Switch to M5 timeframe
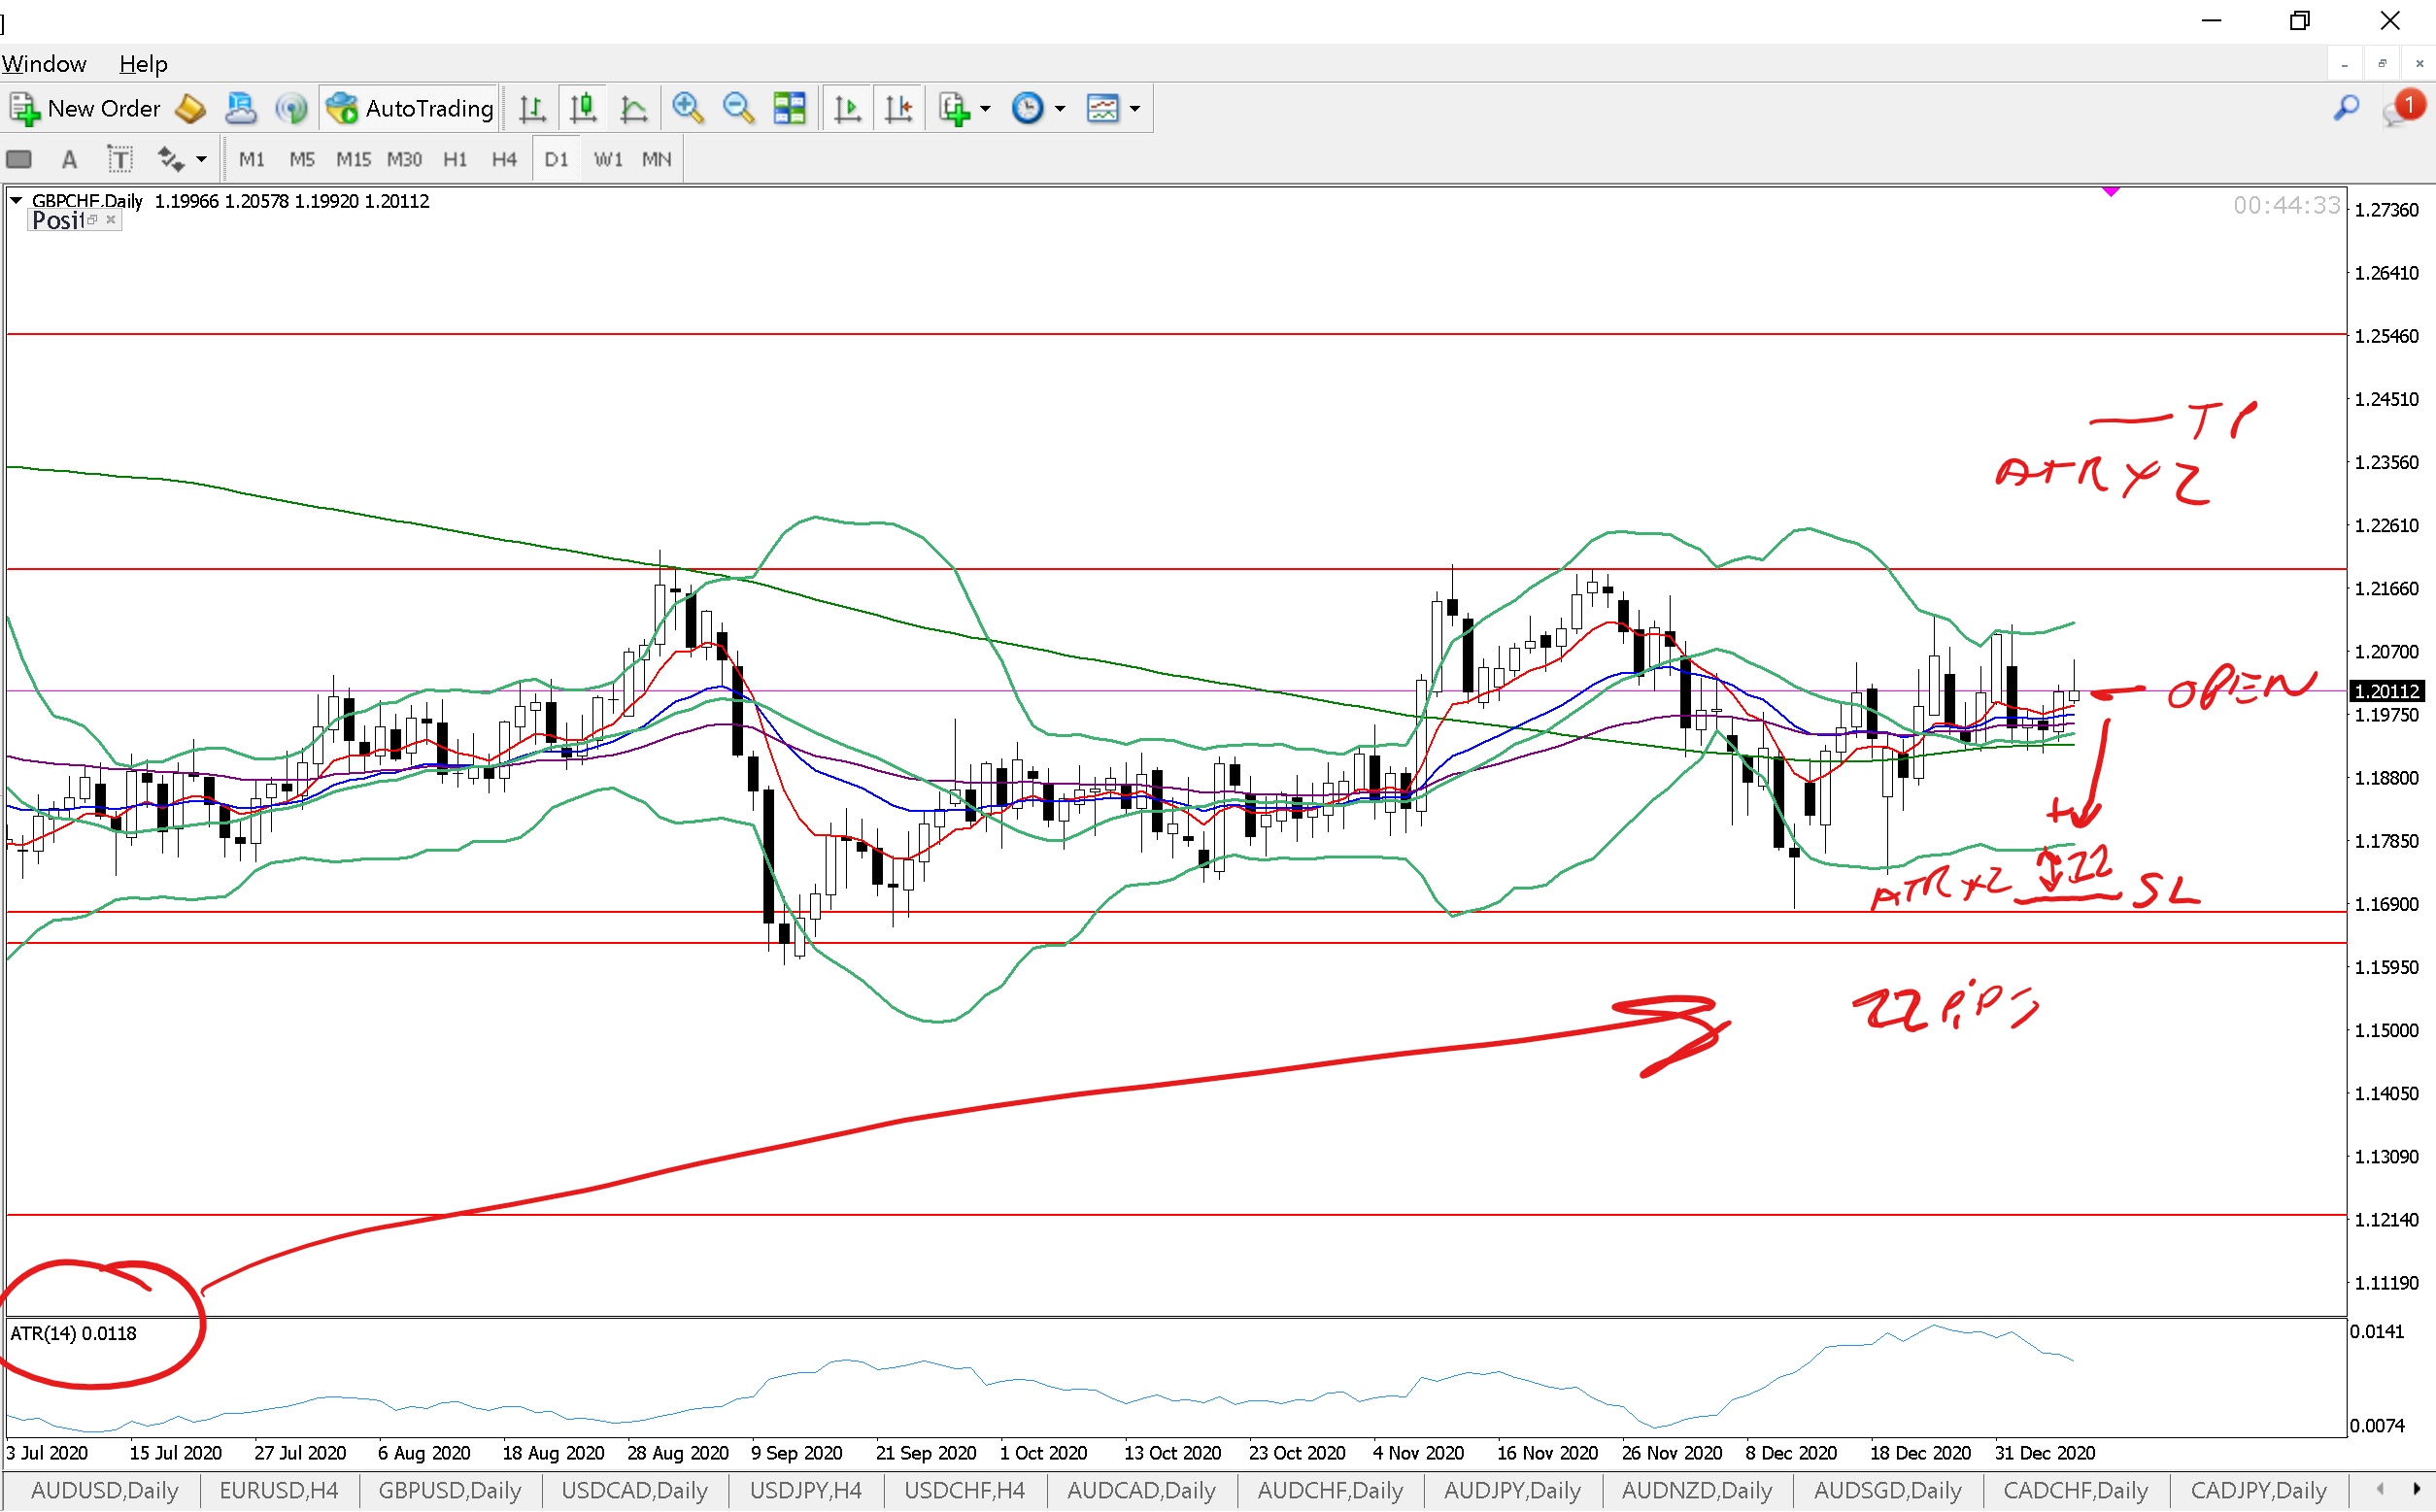 click(x=302, y=159)
